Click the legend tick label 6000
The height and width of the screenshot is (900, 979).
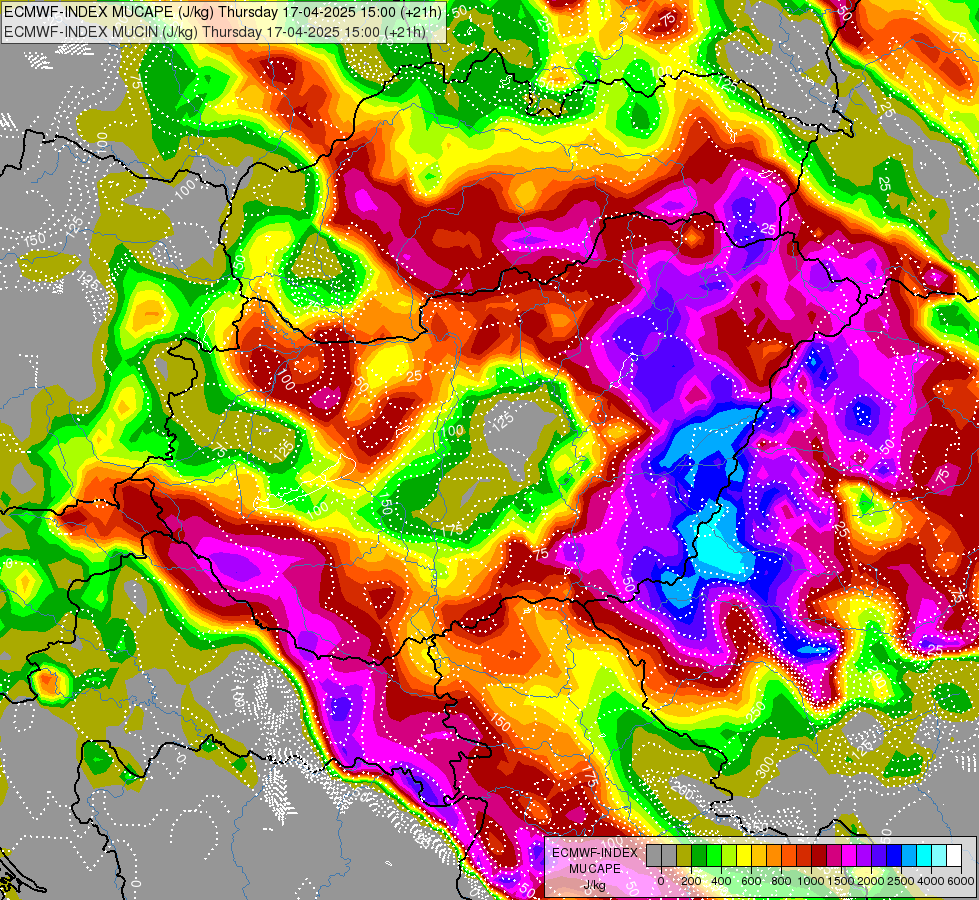(961, 881)
